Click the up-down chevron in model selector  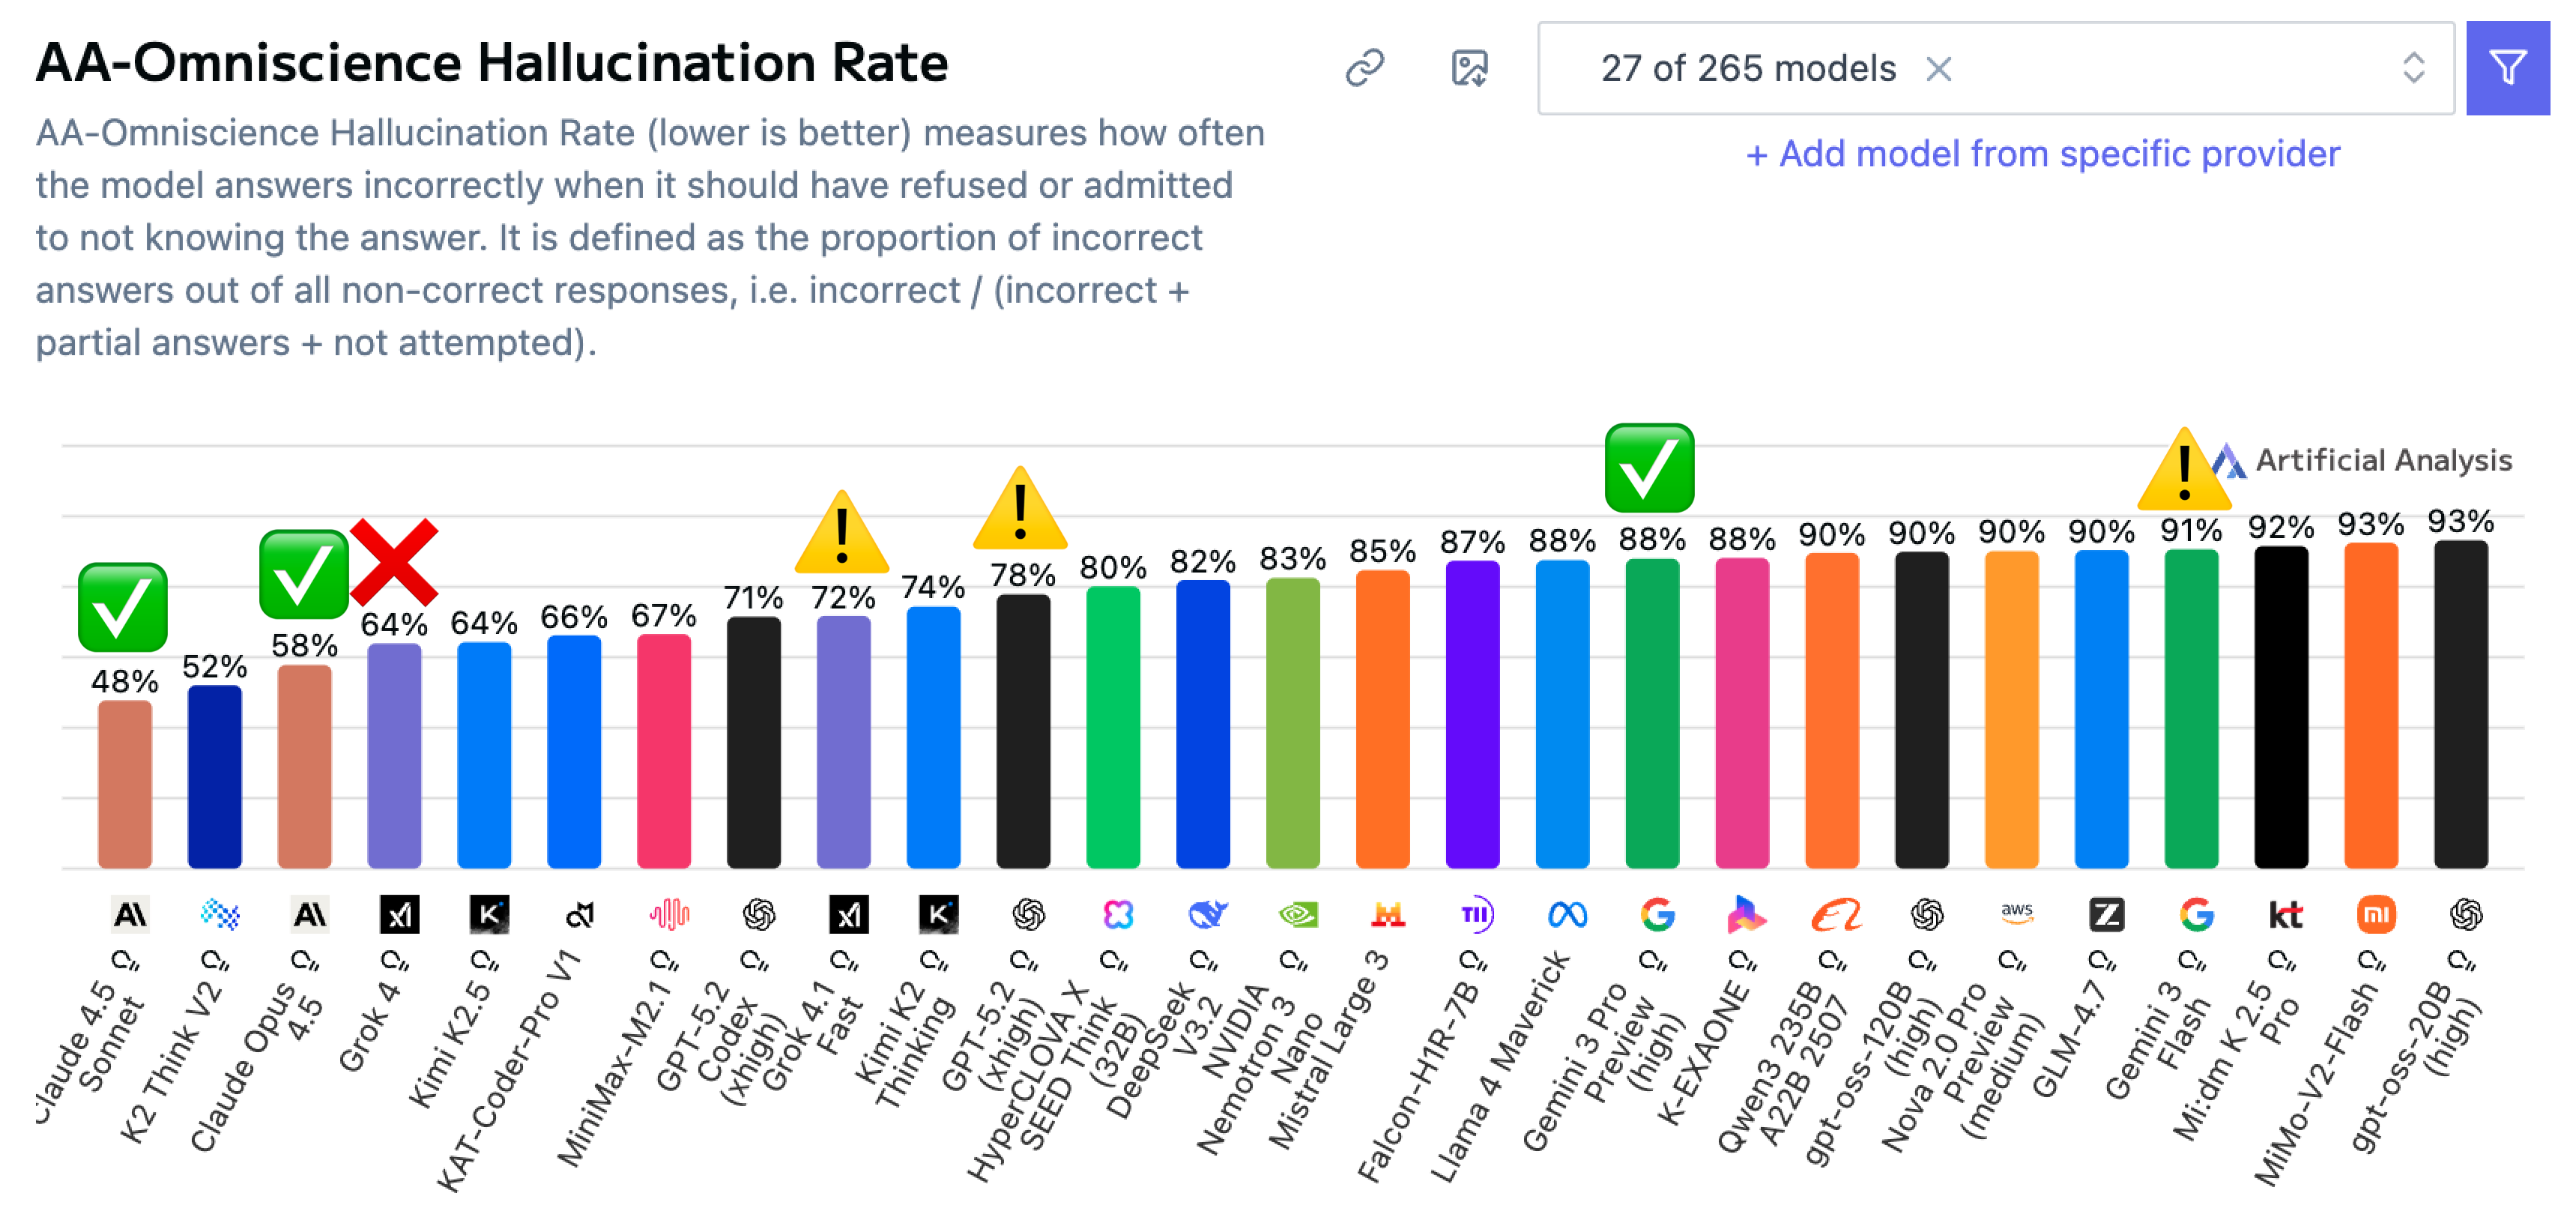tap(2413, 68)
